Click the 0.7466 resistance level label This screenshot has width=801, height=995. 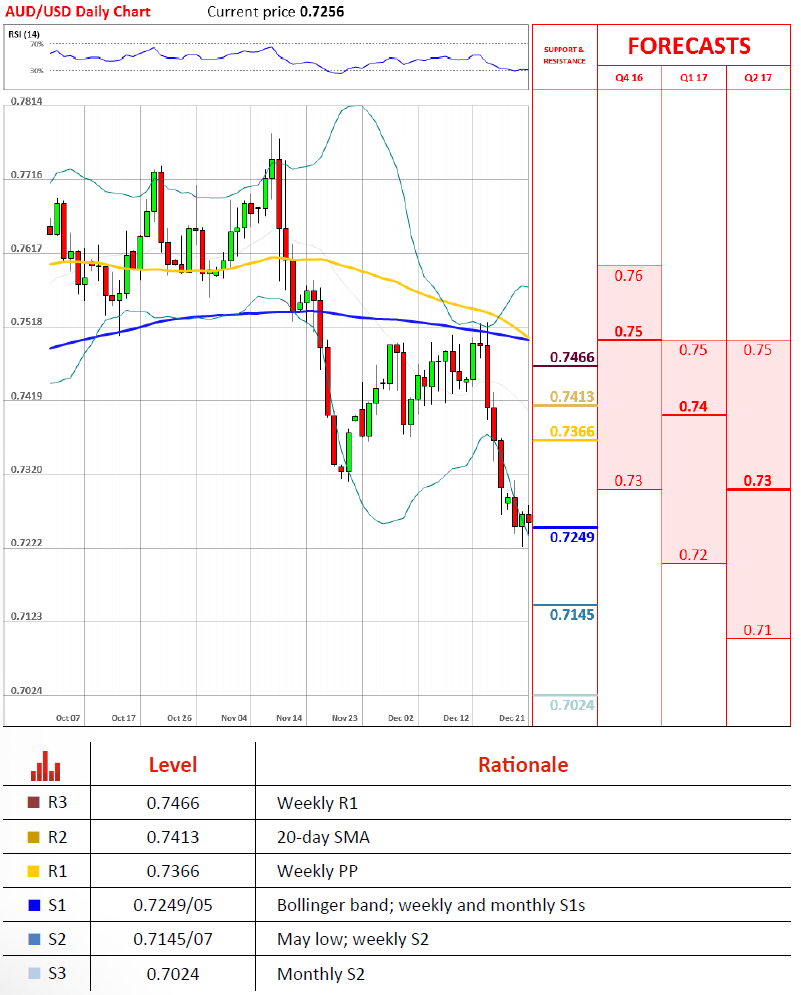point(572,357)
